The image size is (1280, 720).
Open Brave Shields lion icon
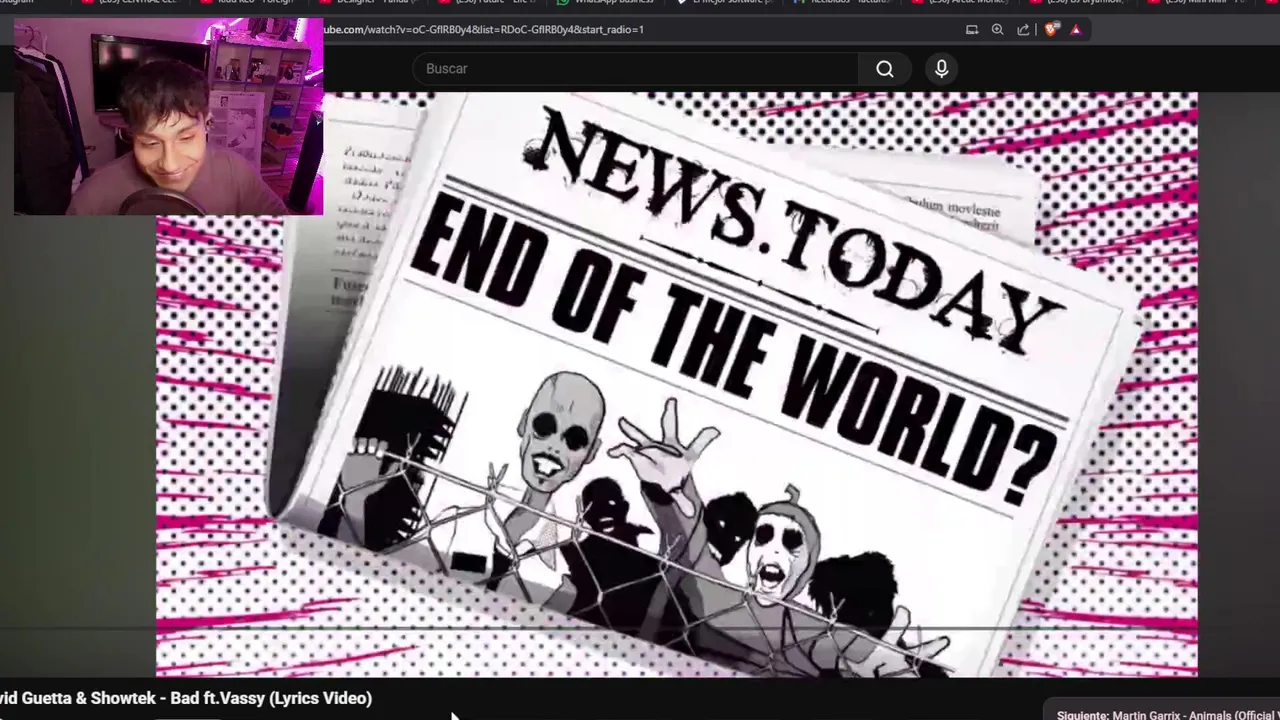tap(1050, 30)
